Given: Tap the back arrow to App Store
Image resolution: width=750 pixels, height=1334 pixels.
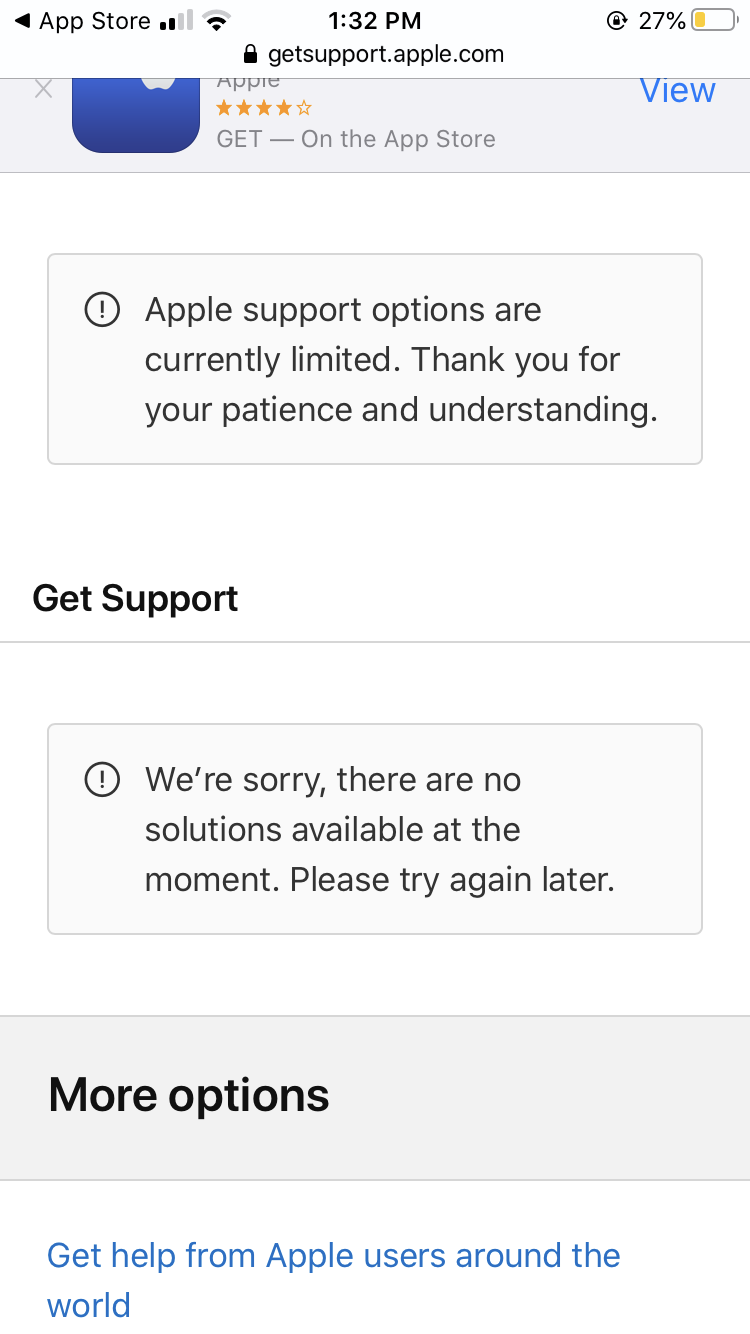Looking at the screenshot, I should click(22, 21).
